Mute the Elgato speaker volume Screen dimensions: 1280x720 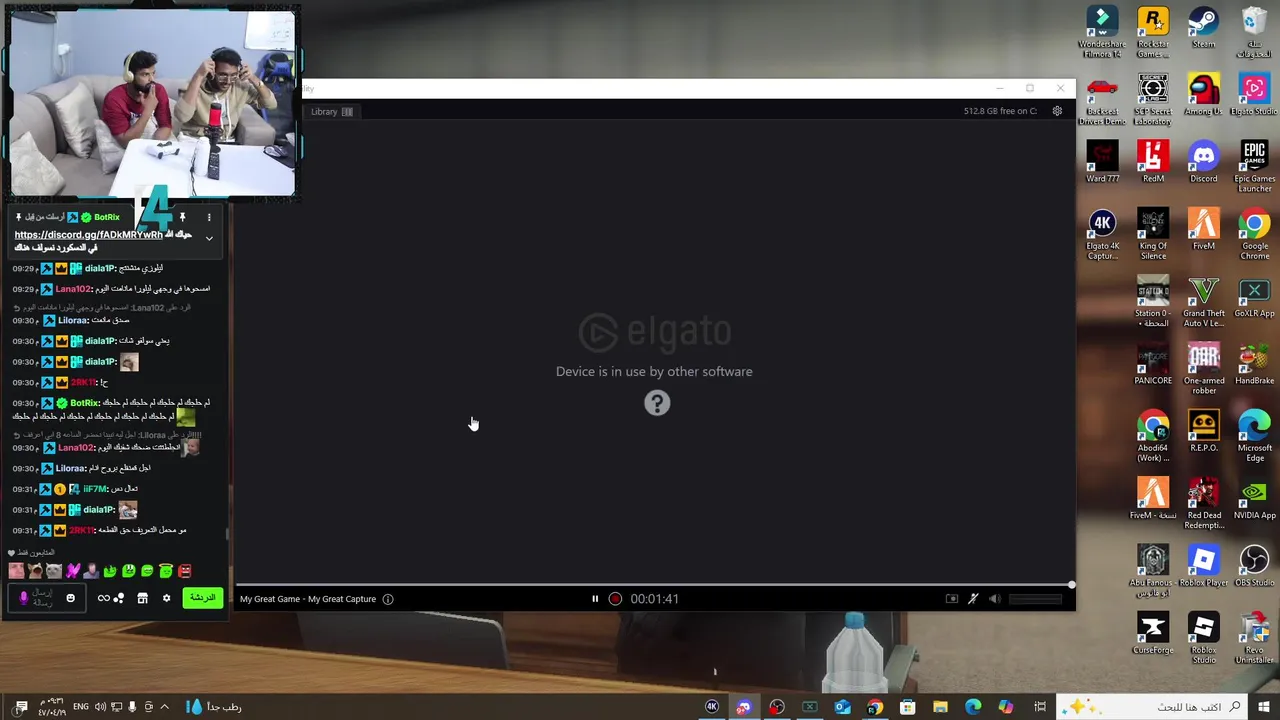point(994,599)
